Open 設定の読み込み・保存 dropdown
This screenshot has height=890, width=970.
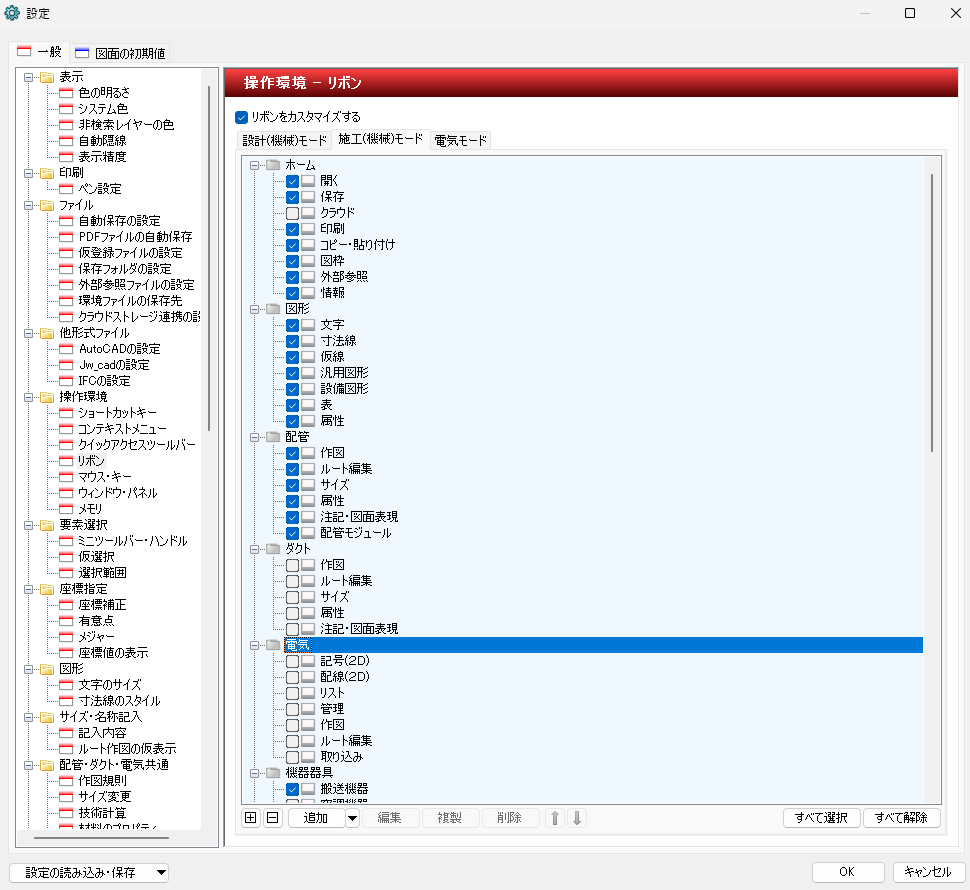coord(88,872)
